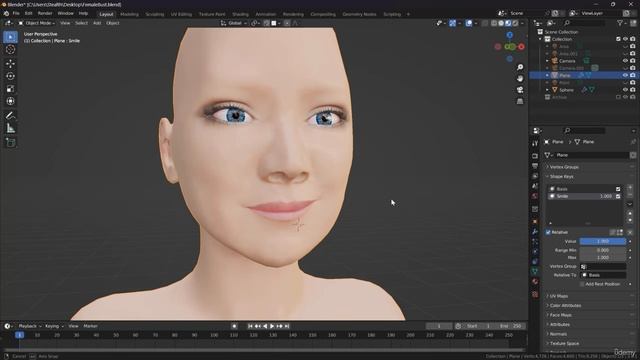Jump to the timeline end frame
640x360 pixels.
coord(287,326)
